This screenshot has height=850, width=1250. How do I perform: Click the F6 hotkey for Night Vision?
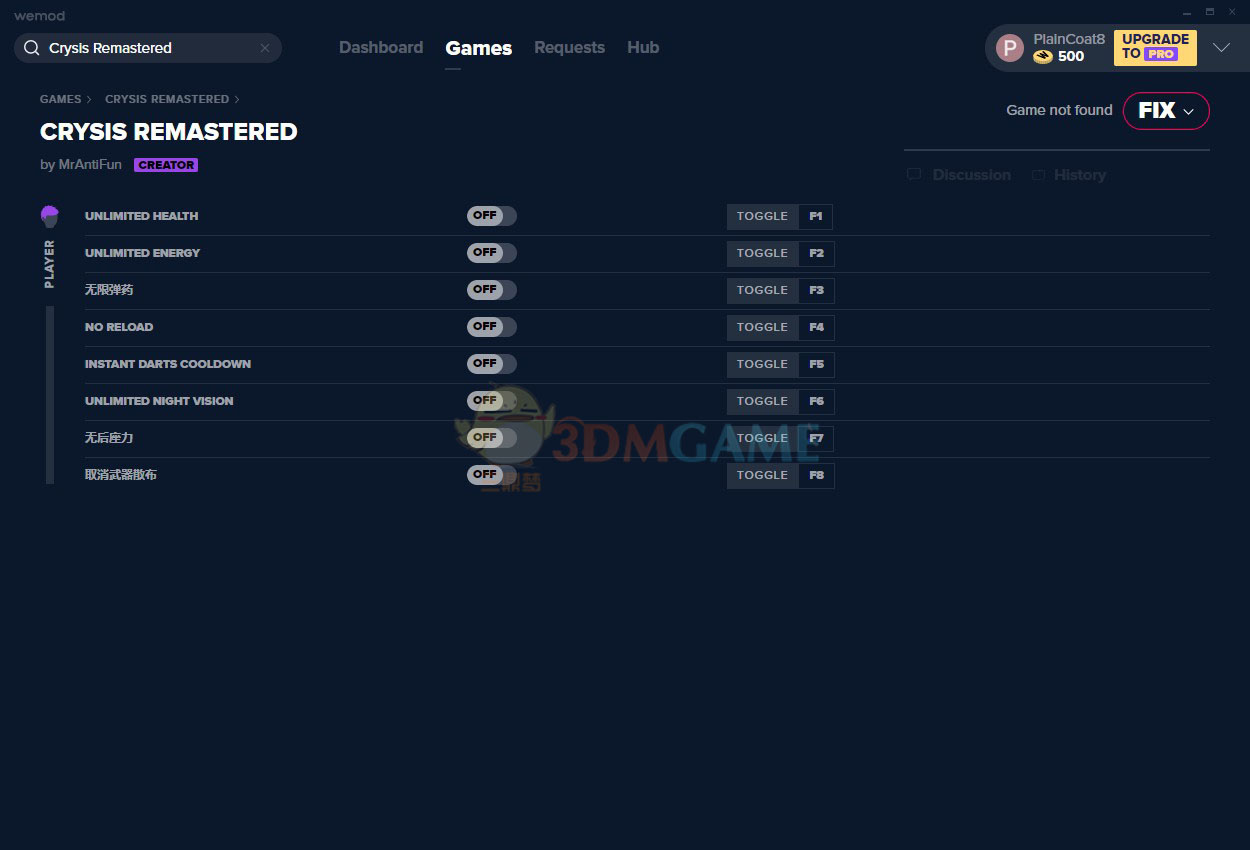pos(816,401)
